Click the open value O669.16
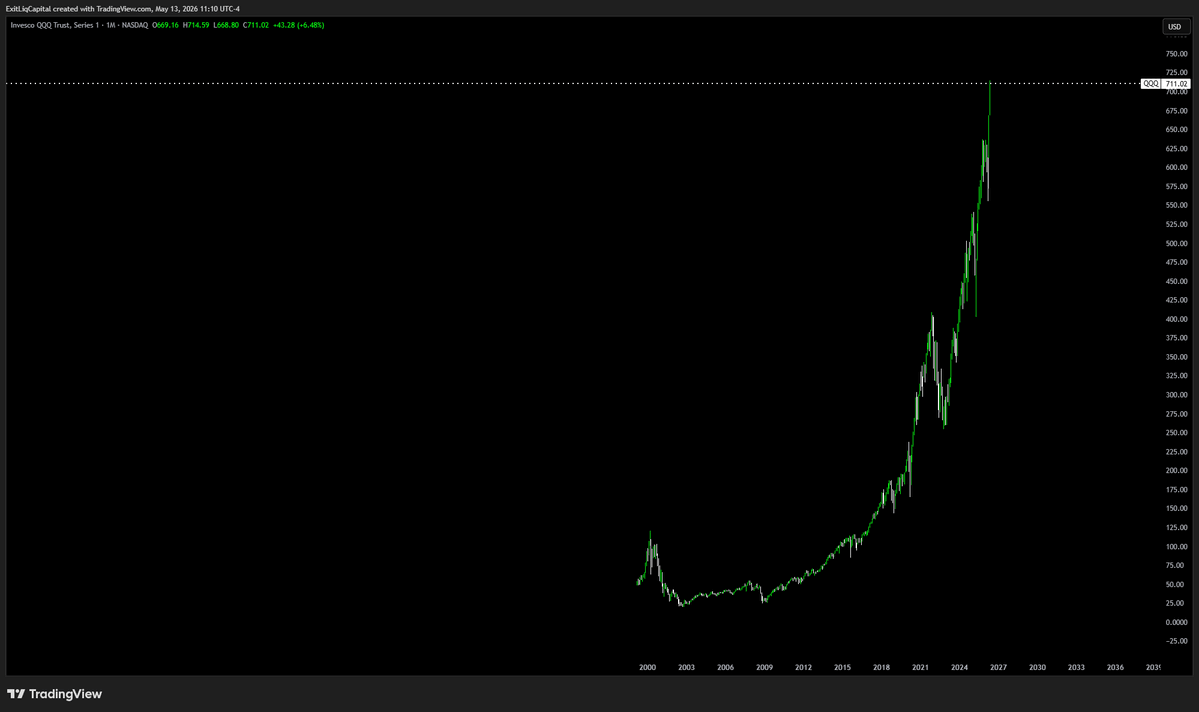The width and height of the screenshot is (1199, 712). coord(165,25)
